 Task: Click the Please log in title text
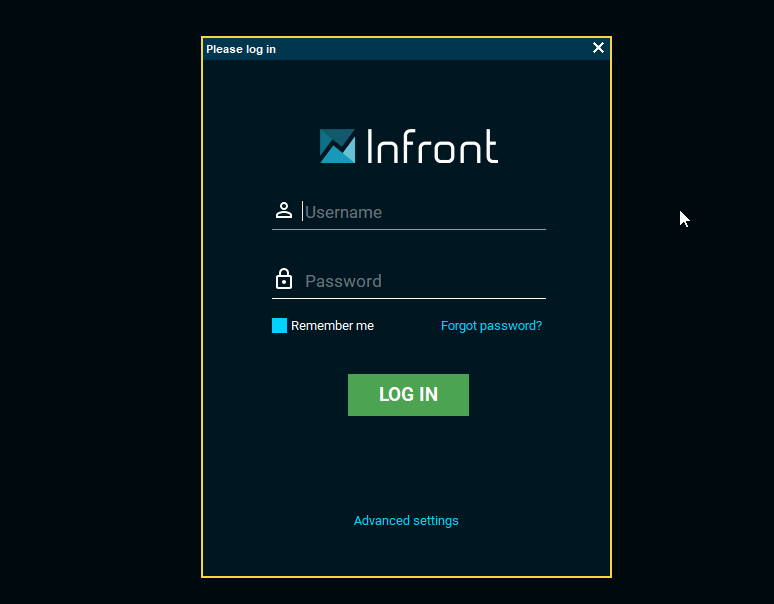pyautogui.click(x=241, y=49)
